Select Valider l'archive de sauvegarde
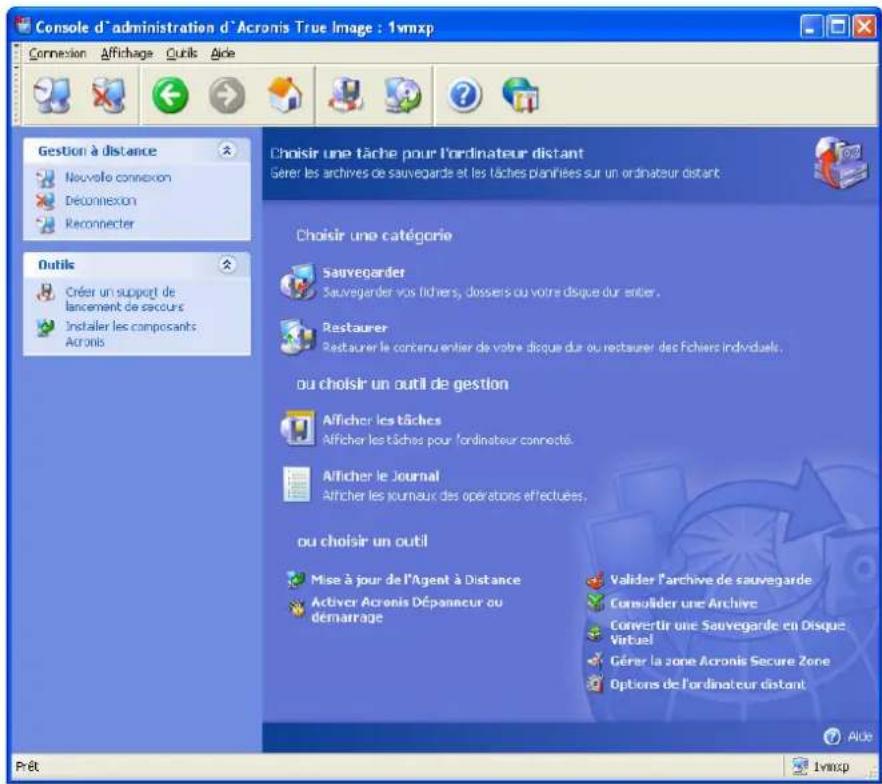The height and width of the screenshot is (784, 882). (711, 580)
